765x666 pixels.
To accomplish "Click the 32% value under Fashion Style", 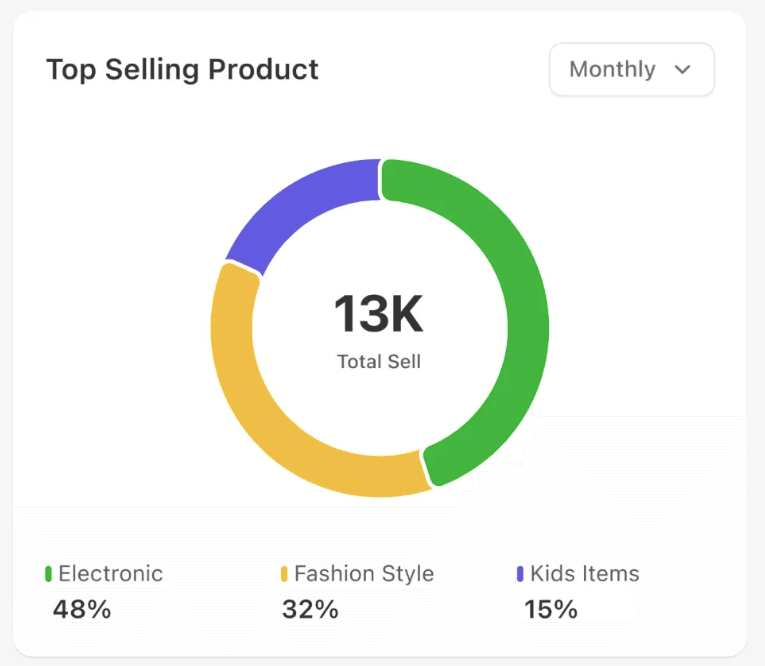I will click(310, 609).
